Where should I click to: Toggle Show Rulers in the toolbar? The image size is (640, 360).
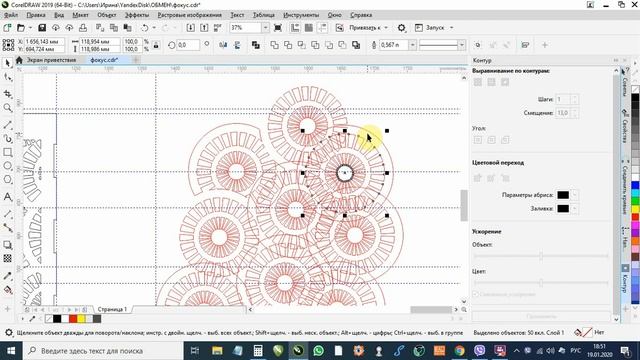point(295,28)
